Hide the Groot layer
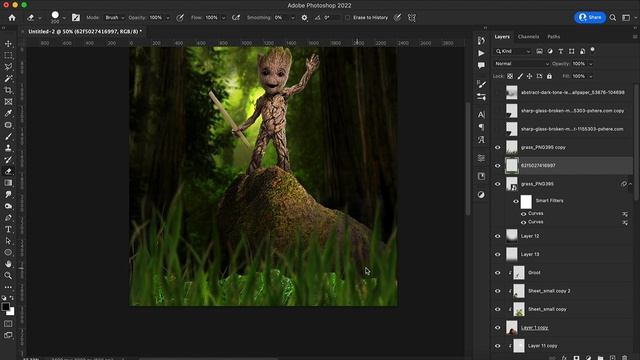Viewport: 640px width, 360px height. [498, 273]
